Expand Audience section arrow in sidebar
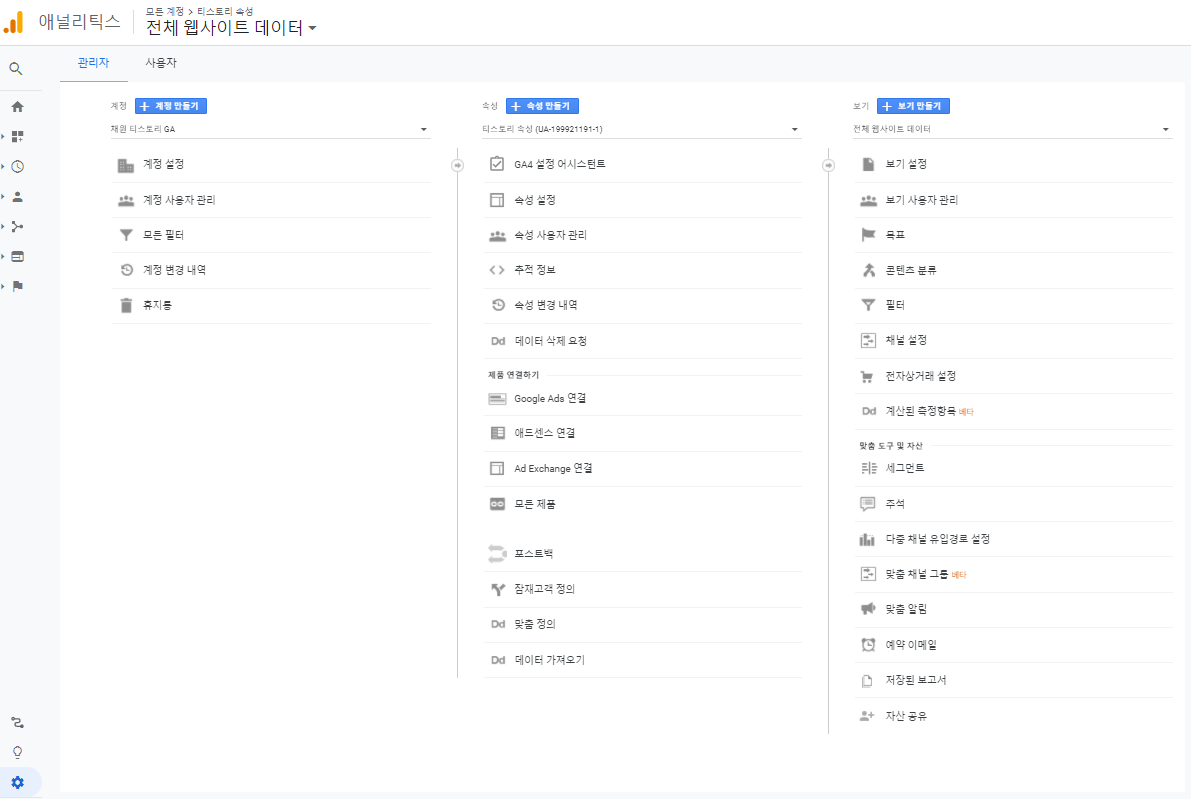The height and width of the screenshot is (799, 1191). click(3, 197)
